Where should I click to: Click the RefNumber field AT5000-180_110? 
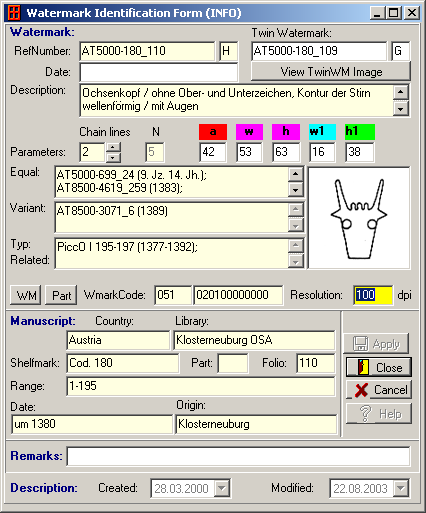(x=147, y=51)
